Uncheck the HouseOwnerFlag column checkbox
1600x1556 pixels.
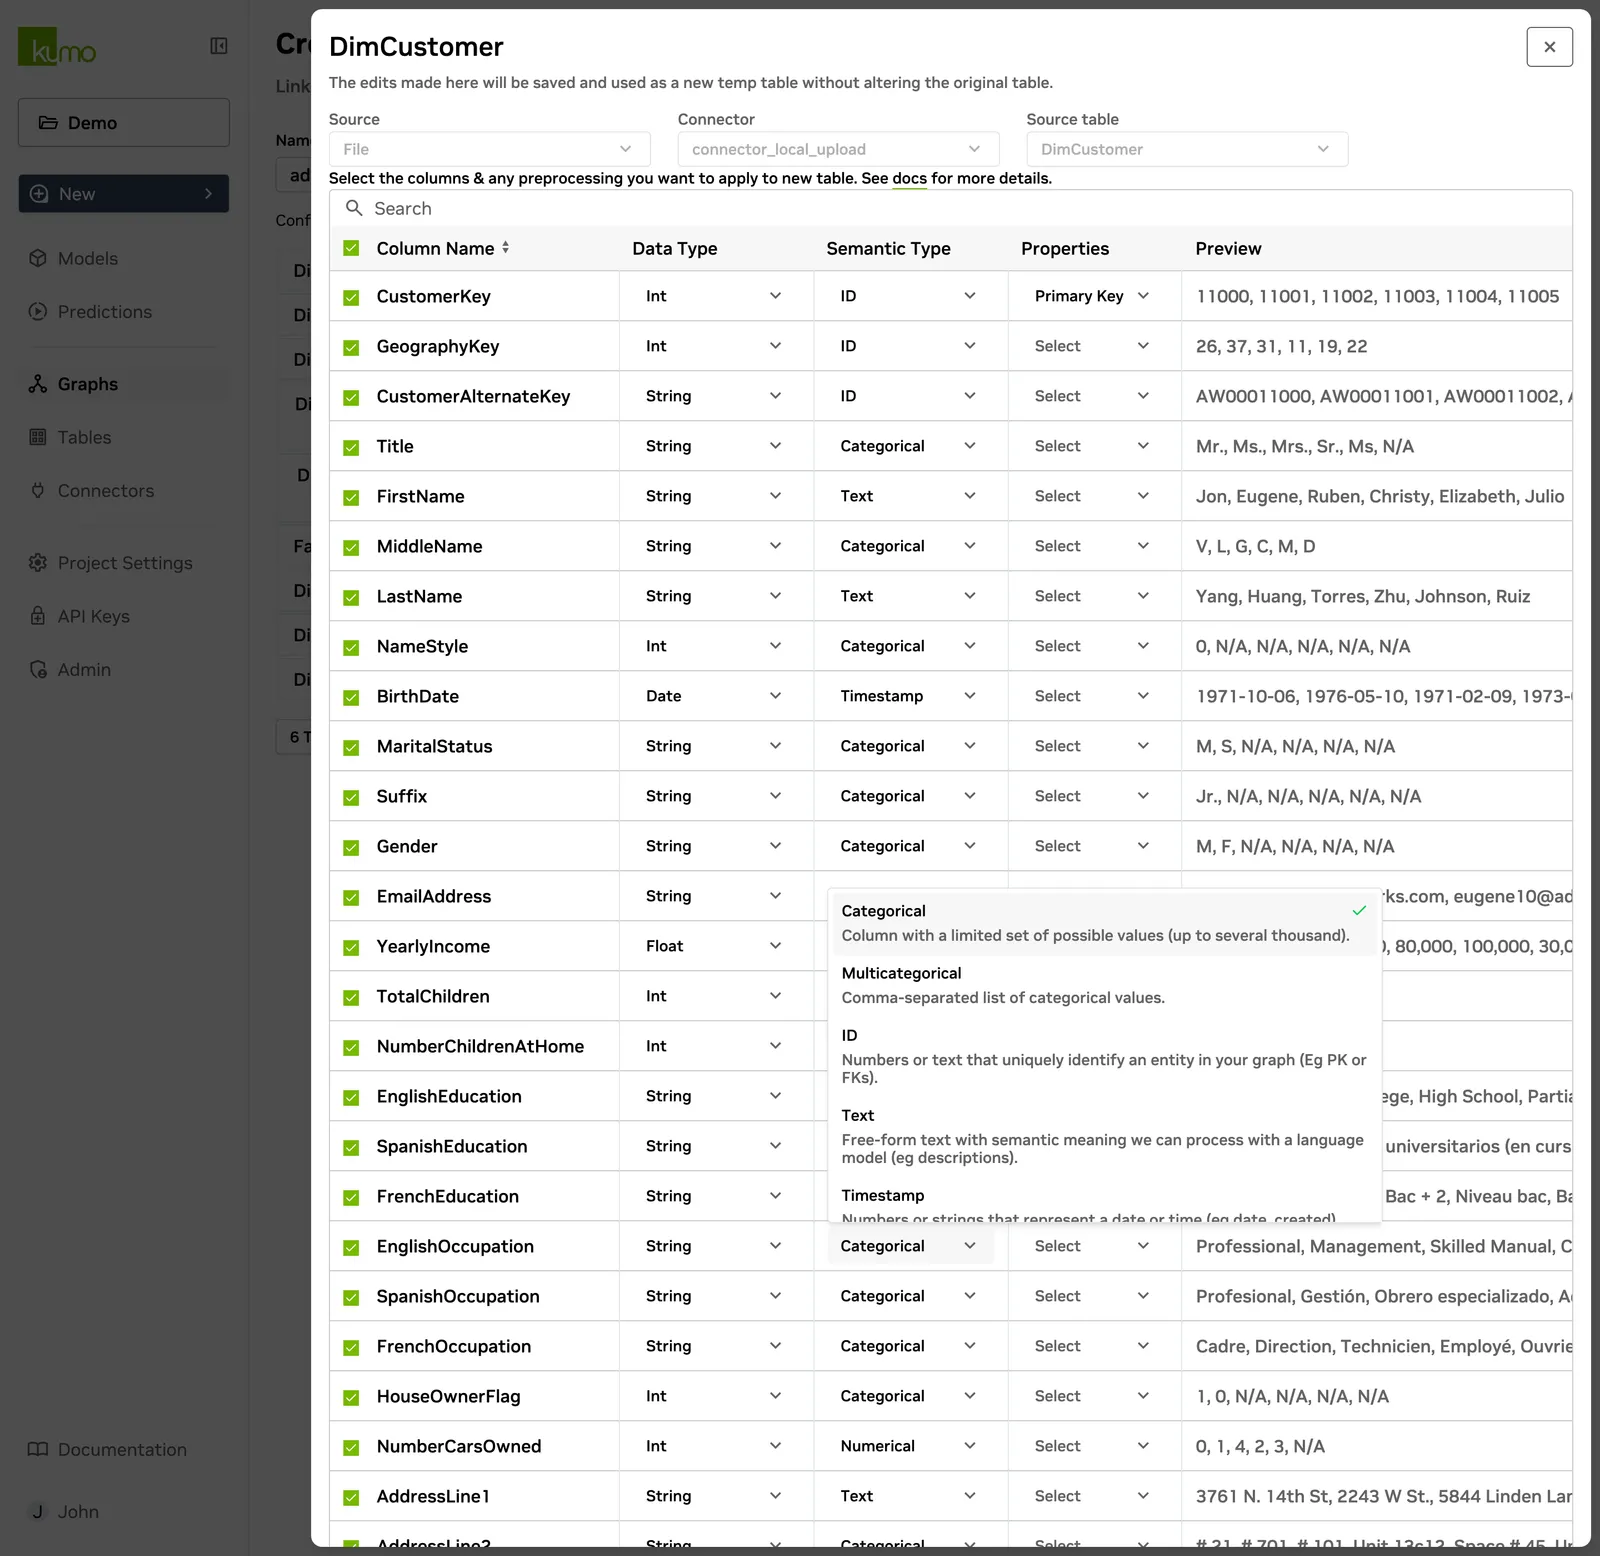tap(351, 1397)
